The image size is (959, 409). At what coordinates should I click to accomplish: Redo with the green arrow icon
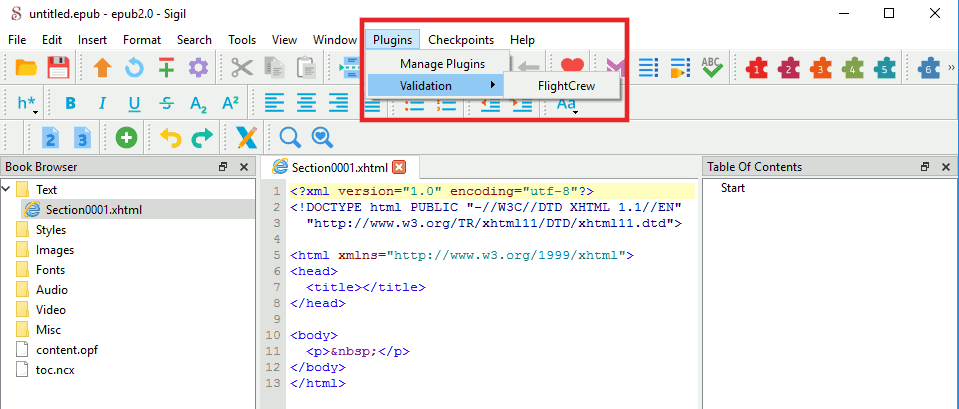tap(202, 138)
